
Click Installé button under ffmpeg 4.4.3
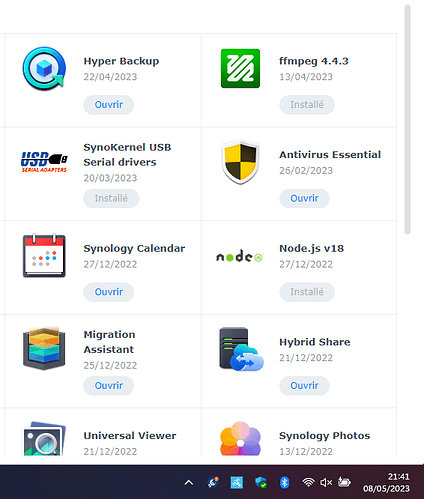[x=307, y=105]
